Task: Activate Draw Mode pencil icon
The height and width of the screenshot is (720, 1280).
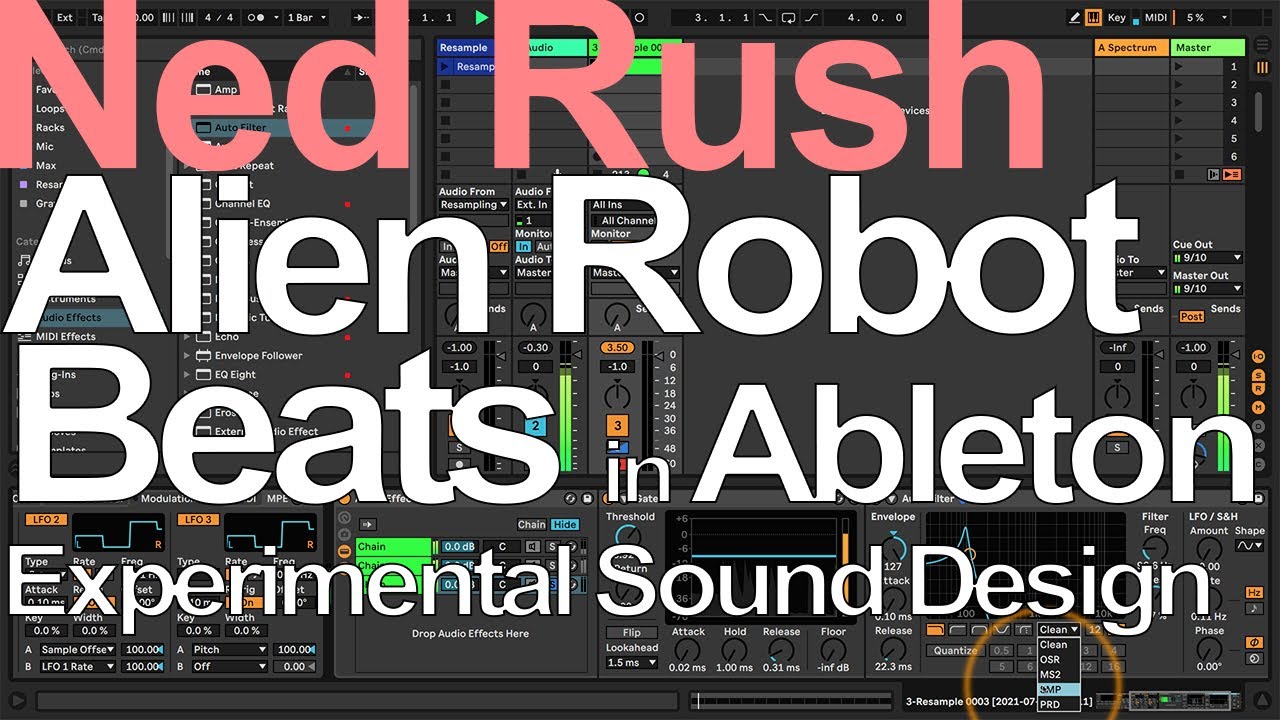Action: [1074, 17]
